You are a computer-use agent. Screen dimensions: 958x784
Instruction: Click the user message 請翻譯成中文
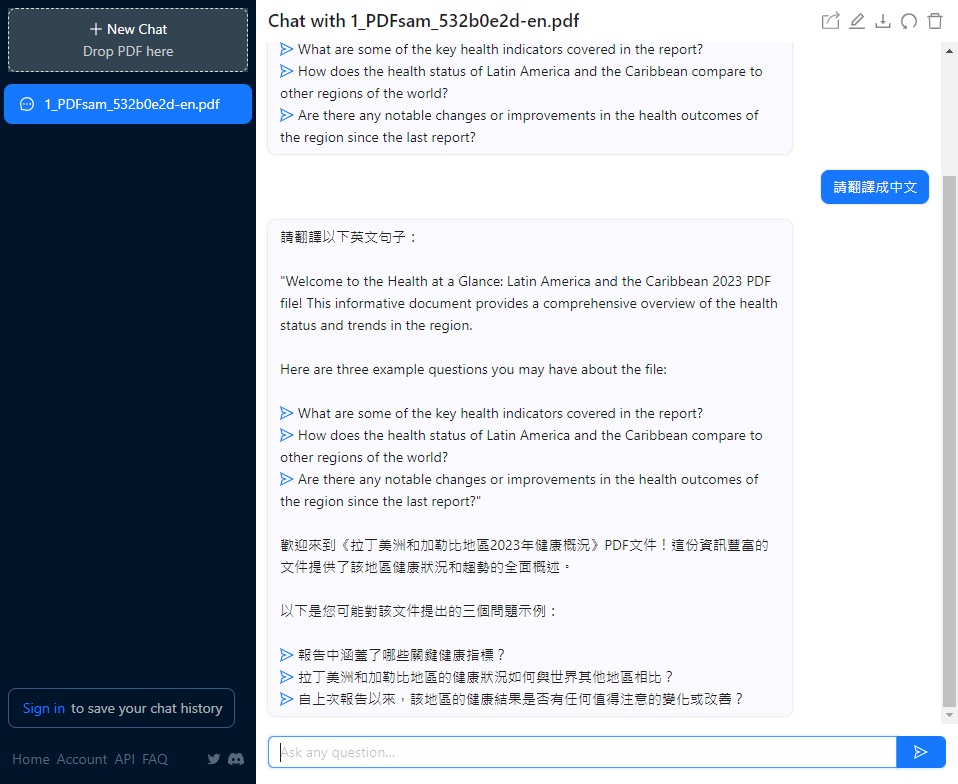coord(874,187)
